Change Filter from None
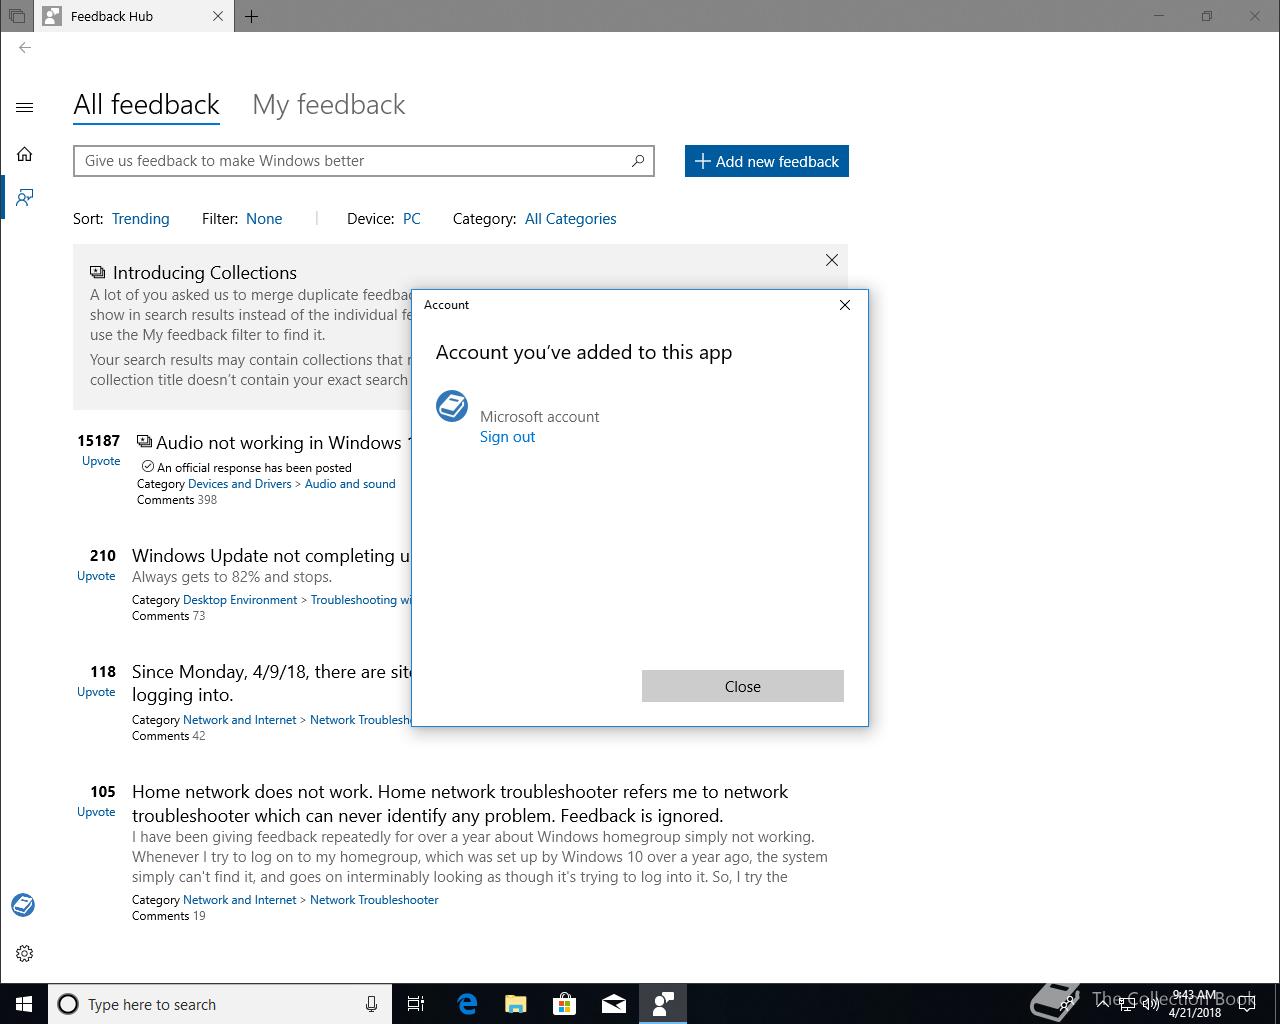 point(264,219)
